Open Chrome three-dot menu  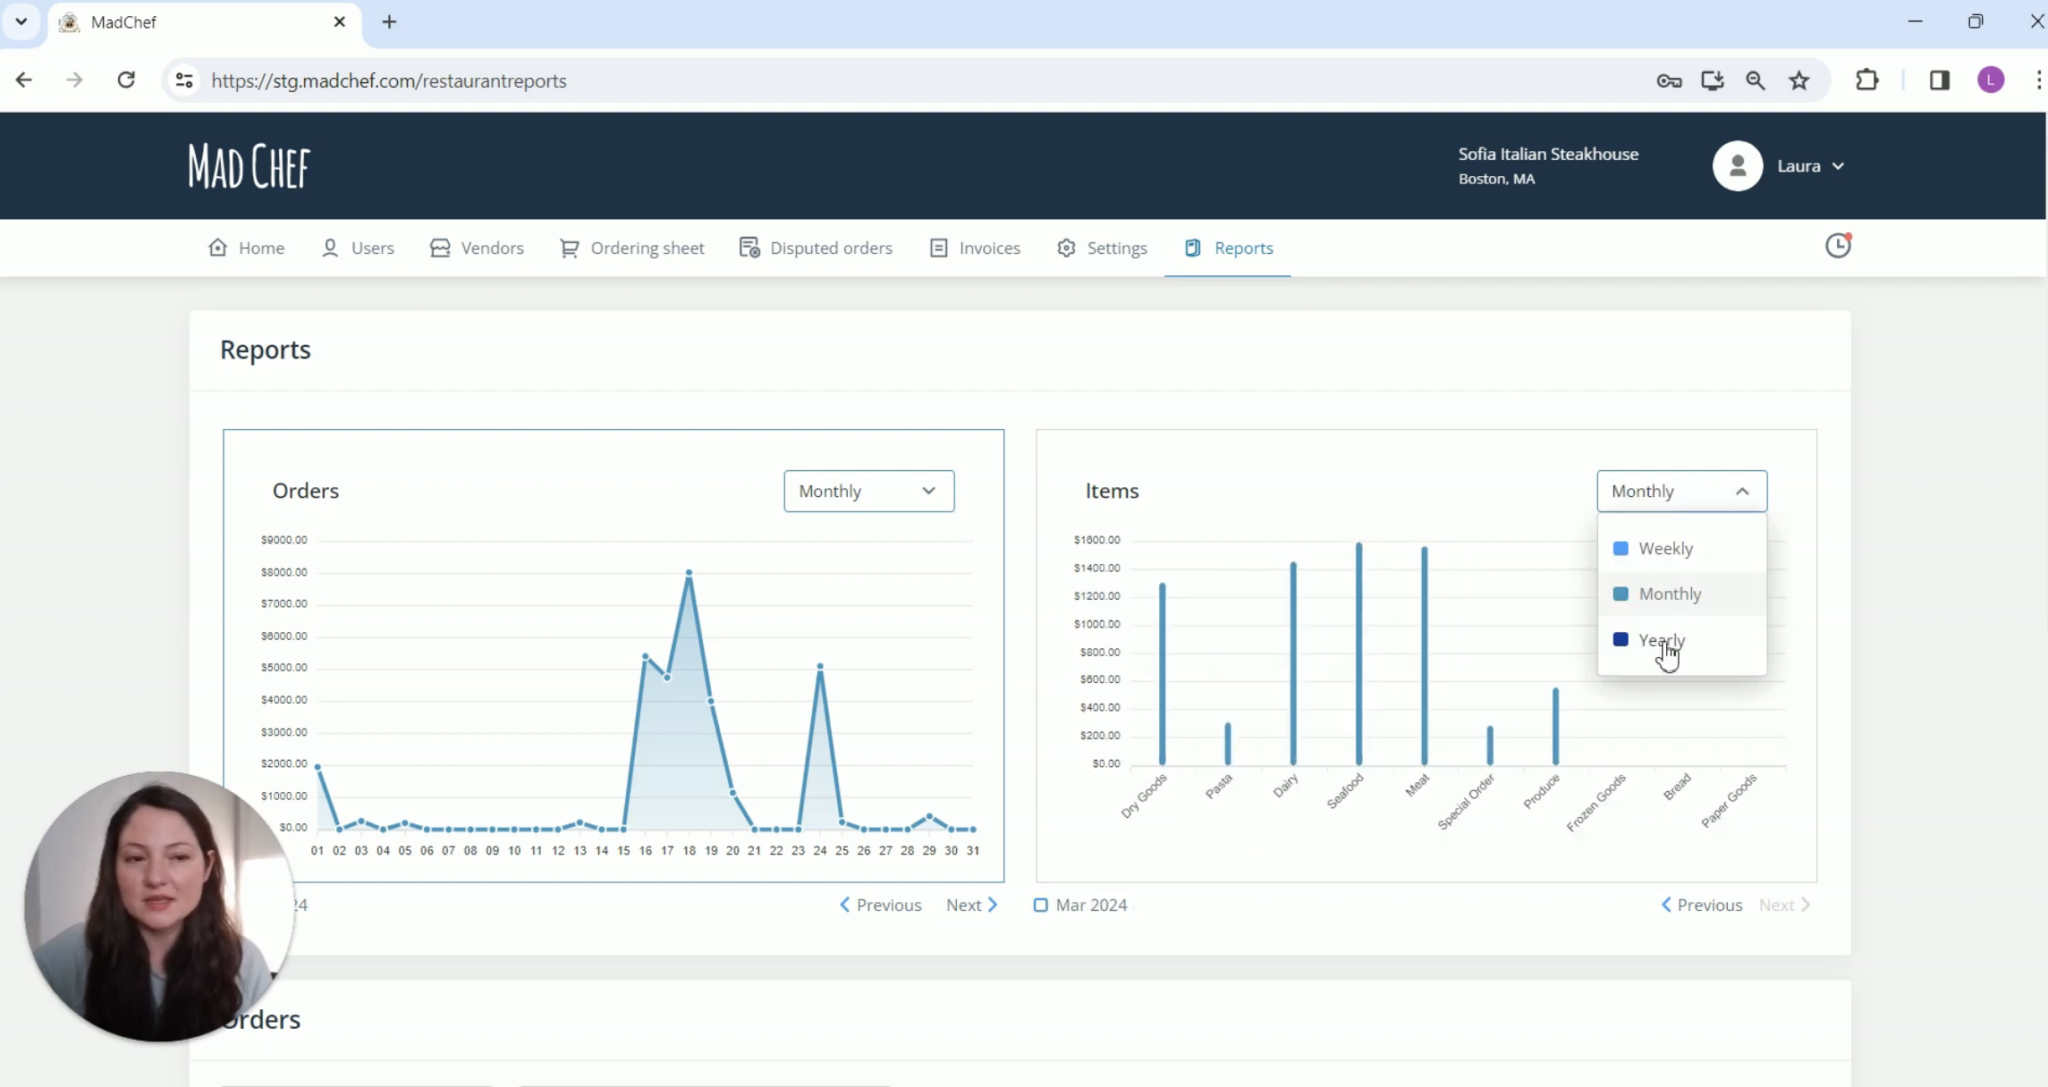2038,80
